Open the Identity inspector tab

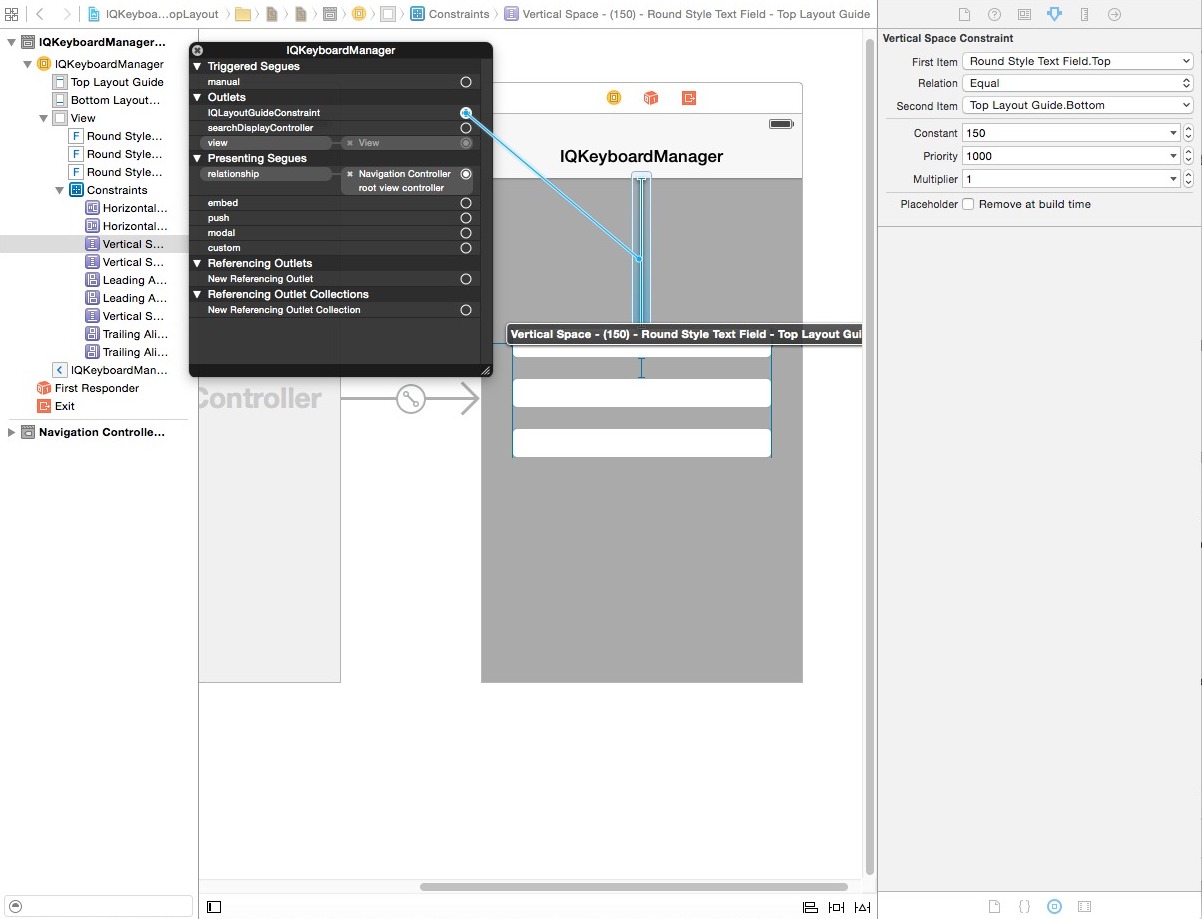click(x=1024, y=15)
